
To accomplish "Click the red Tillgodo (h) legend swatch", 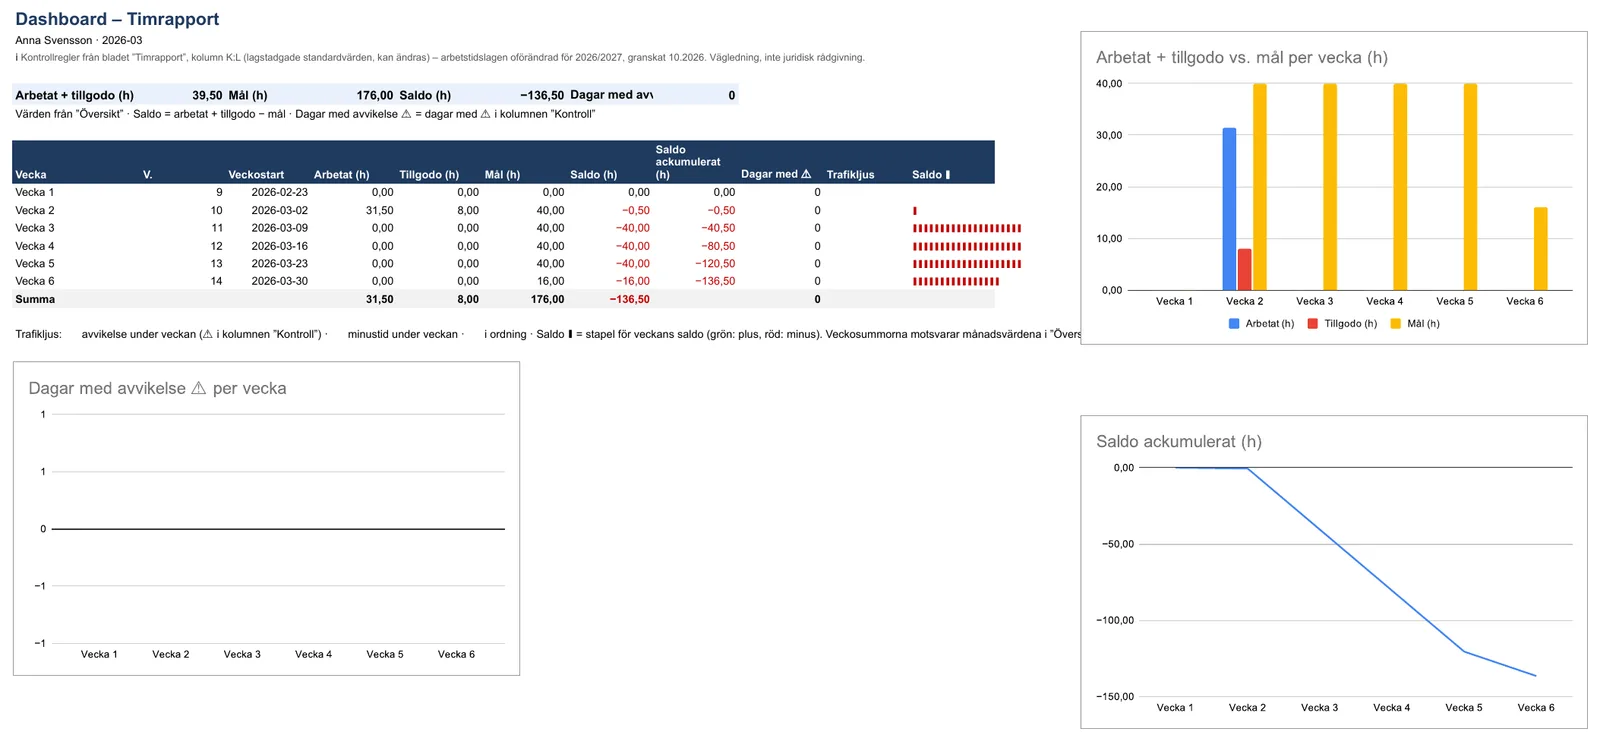I will [x=1313, y=324].
